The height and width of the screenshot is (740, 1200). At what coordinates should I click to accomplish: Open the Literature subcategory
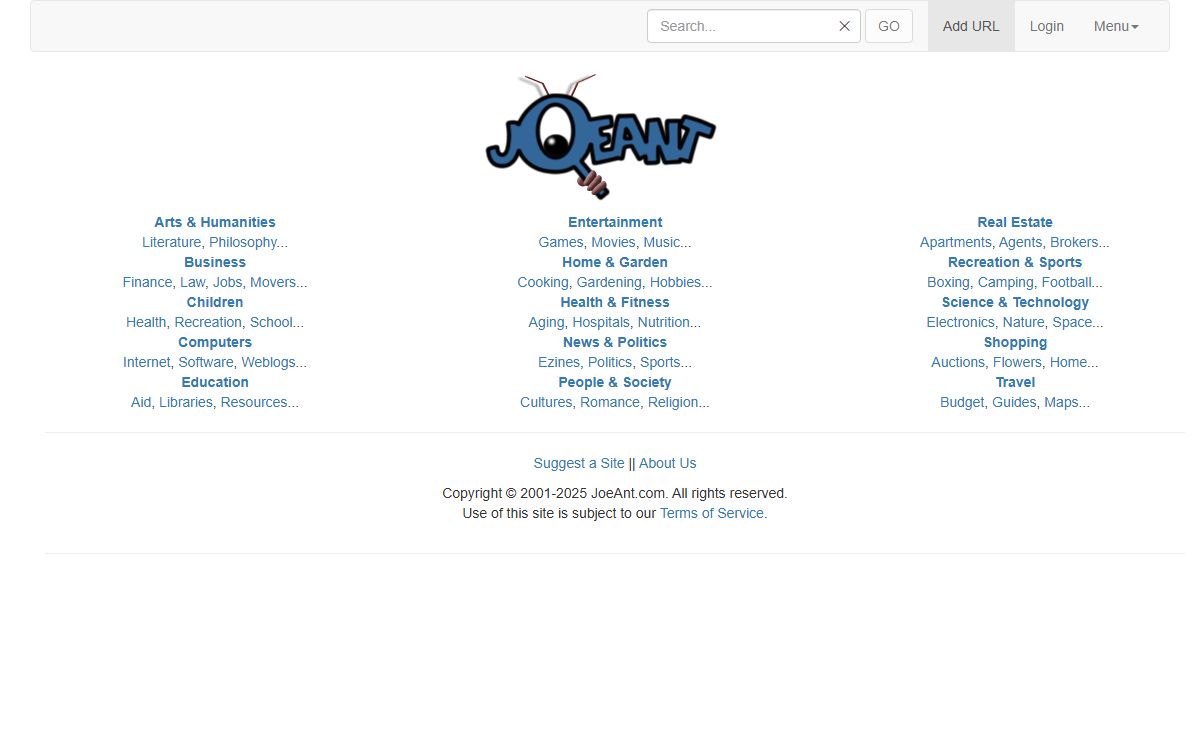coord(171,242)
